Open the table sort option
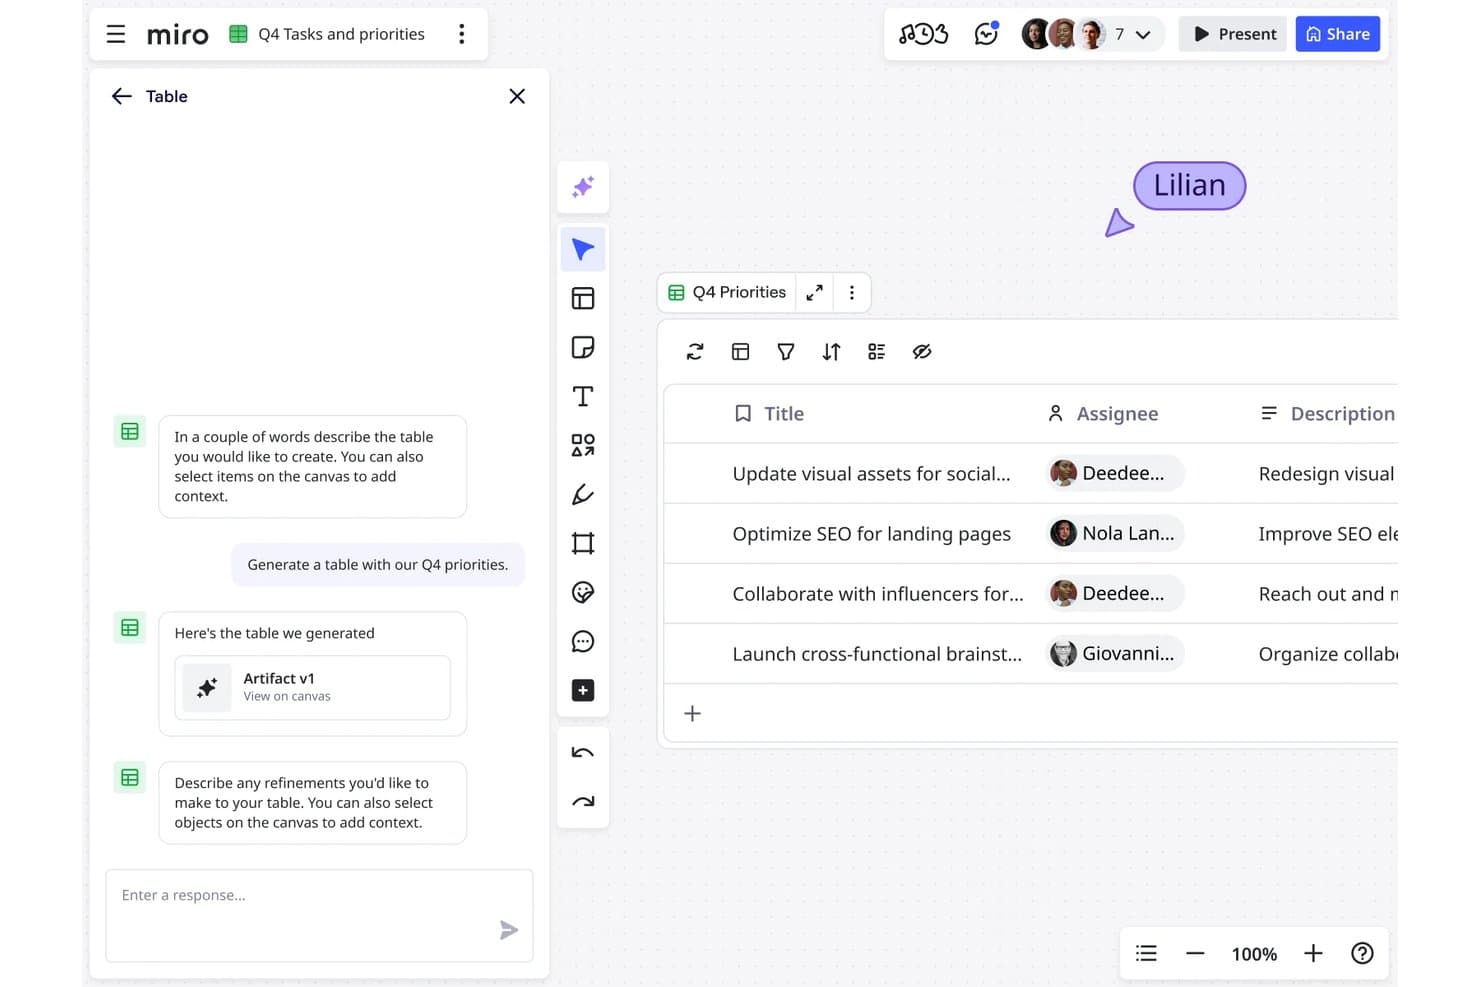 pyautogui.click(x=831, y=351)
